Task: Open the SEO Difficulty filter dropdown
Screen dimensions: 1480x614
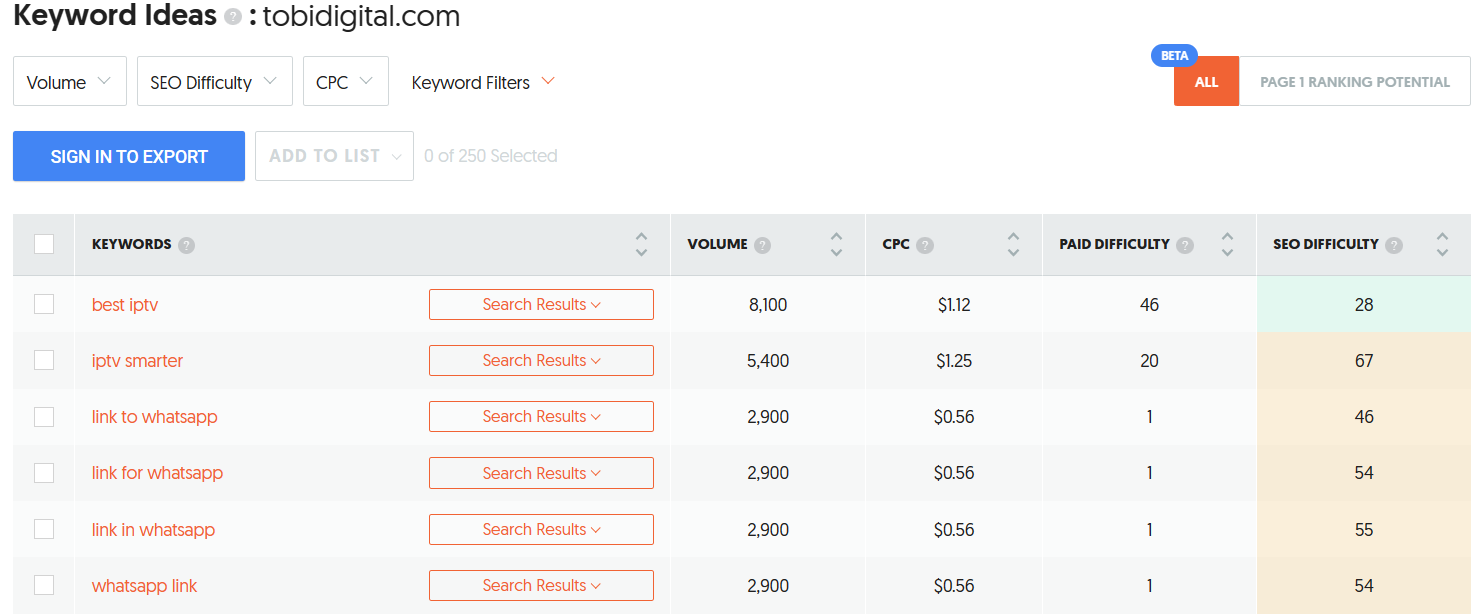Action: pos(214,82)
